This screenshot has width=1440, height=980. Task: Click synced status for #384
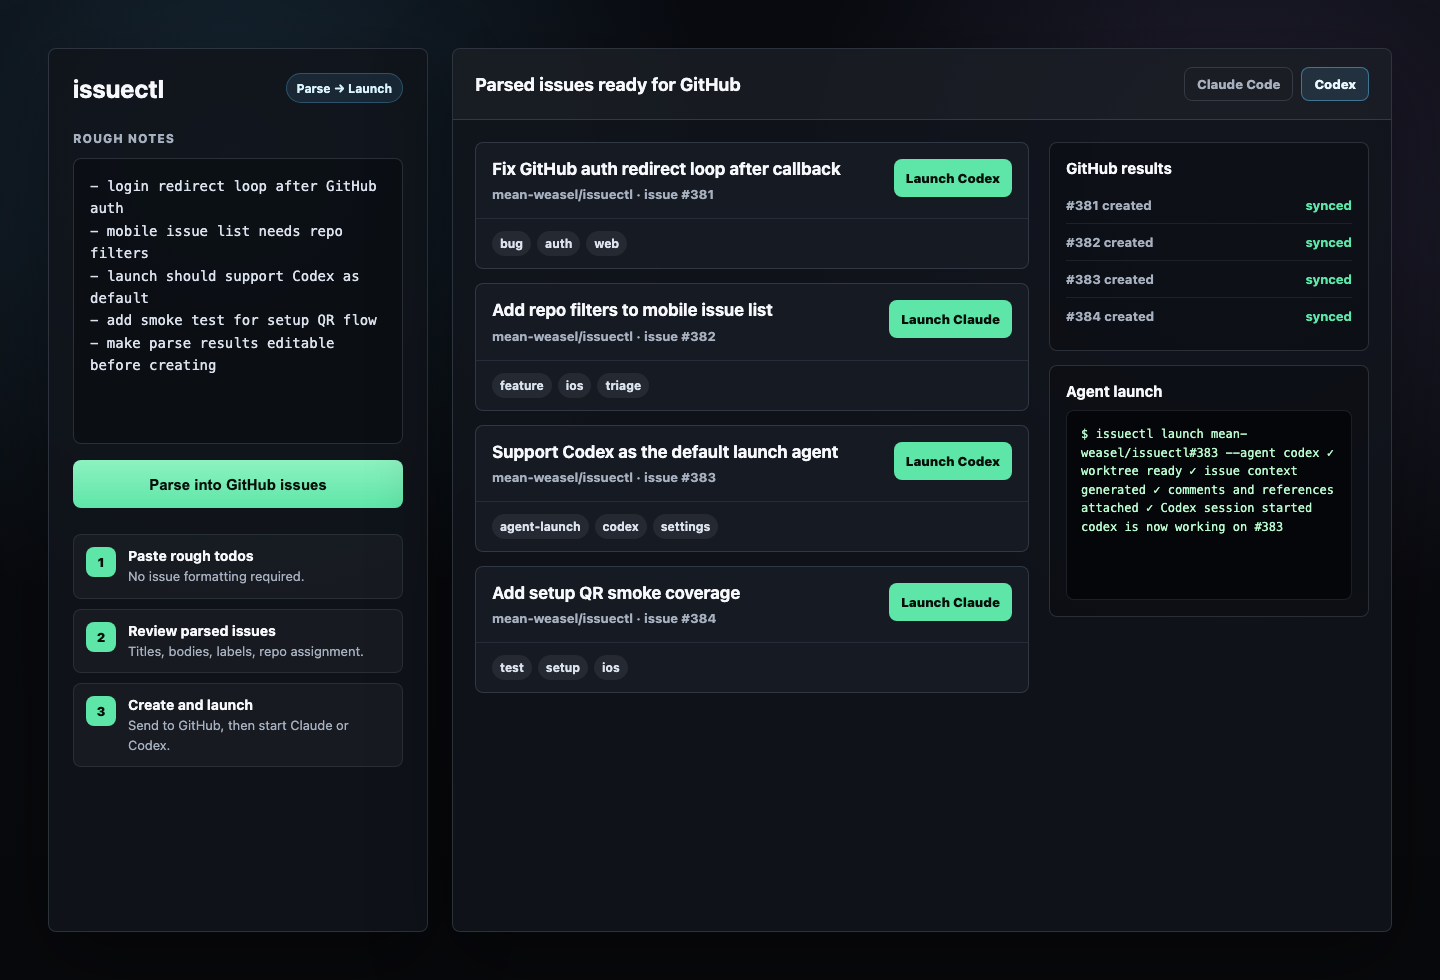tap(1328, 316)
